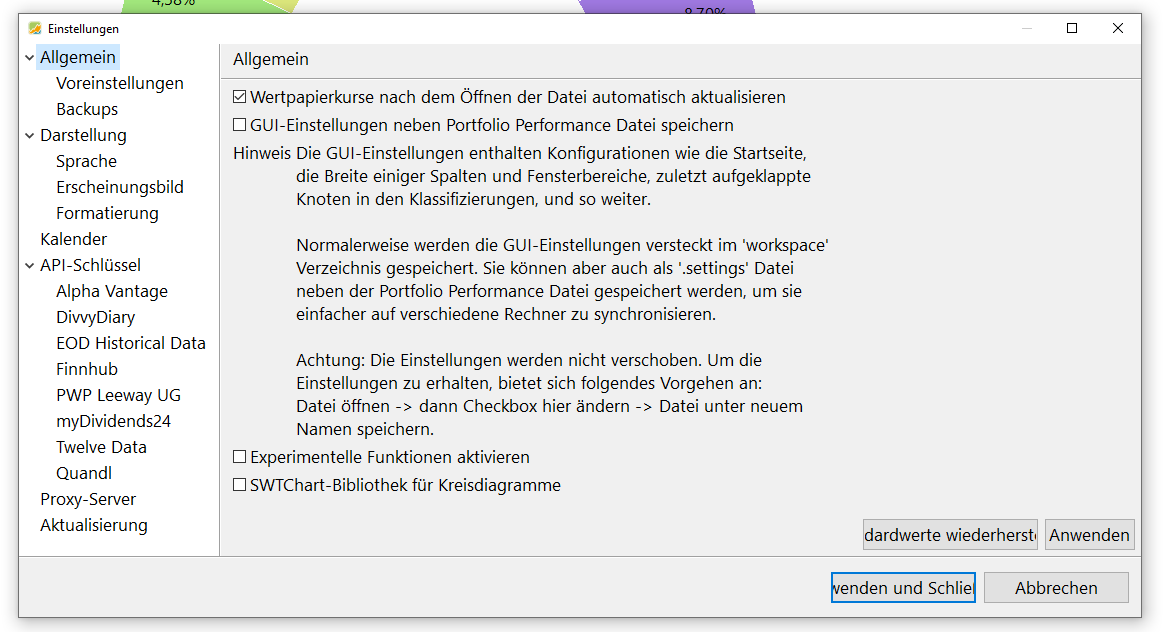The width and height of the screenshot is (1166, 632).
Task: Click the Allgemein page heading
Action: coord(271,59)
